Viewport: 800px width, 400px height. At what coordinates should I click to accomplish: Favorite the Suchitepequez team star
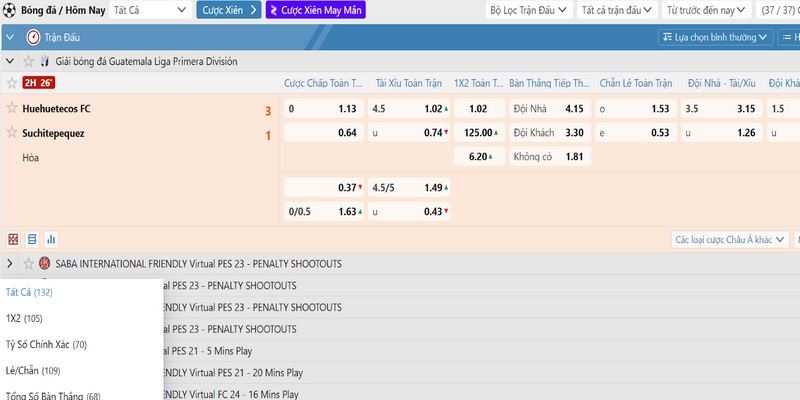pyautogui.click(x=12, y=132)
